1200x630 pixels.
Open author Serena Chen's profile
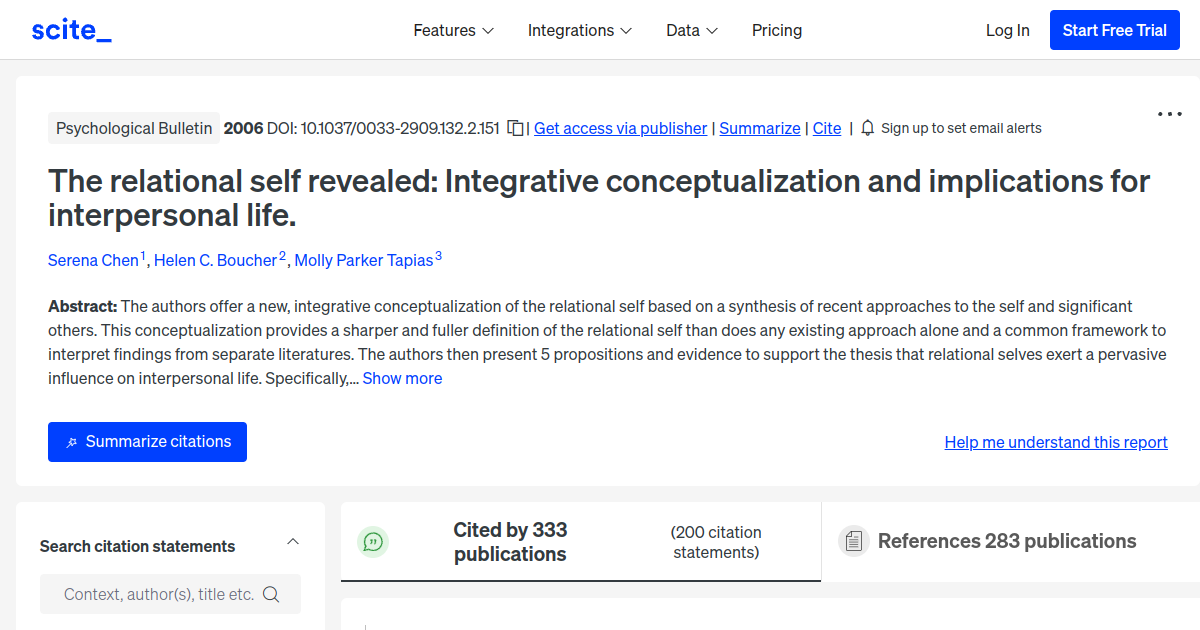click(93, 260)
